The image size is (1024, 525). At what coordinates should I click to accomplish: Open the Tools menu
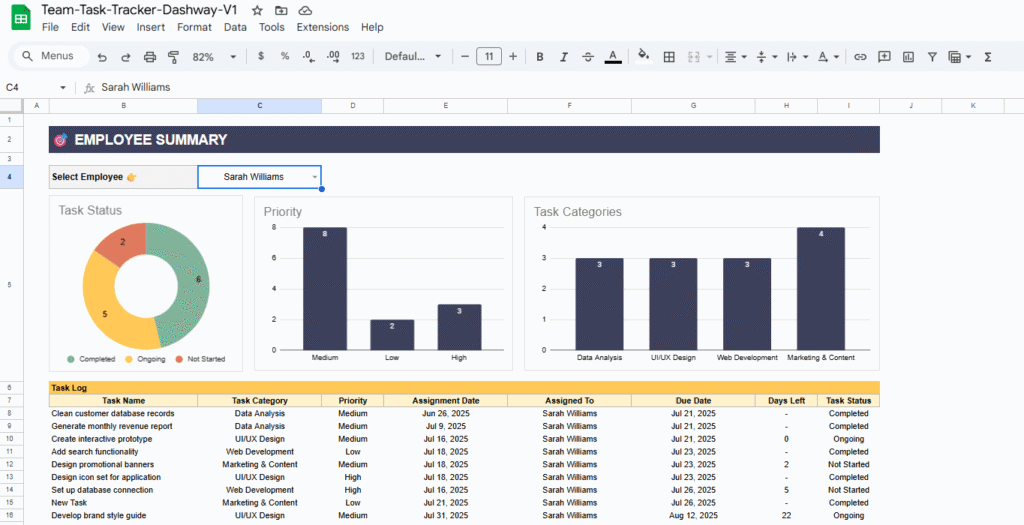(x=272, y=27)
